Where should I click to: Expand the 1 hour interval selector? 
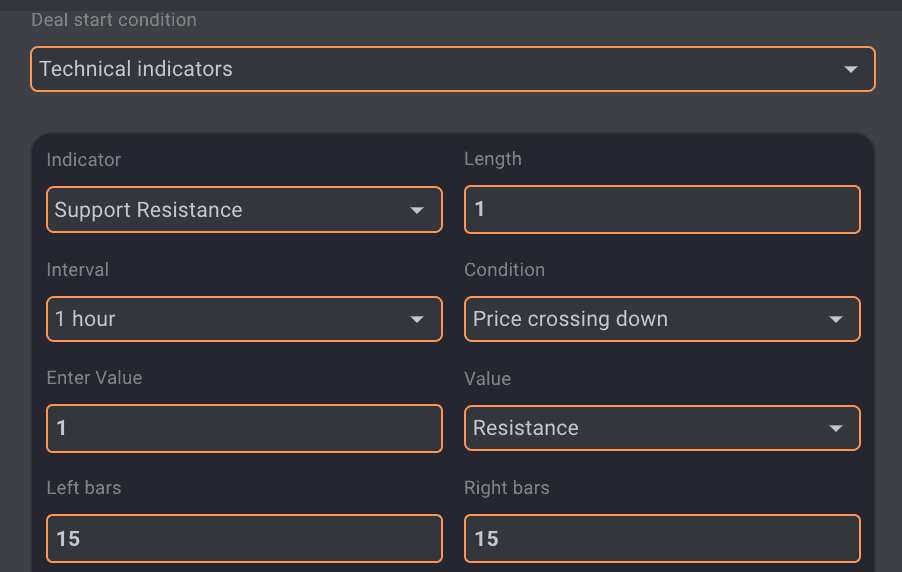[230, 319]
